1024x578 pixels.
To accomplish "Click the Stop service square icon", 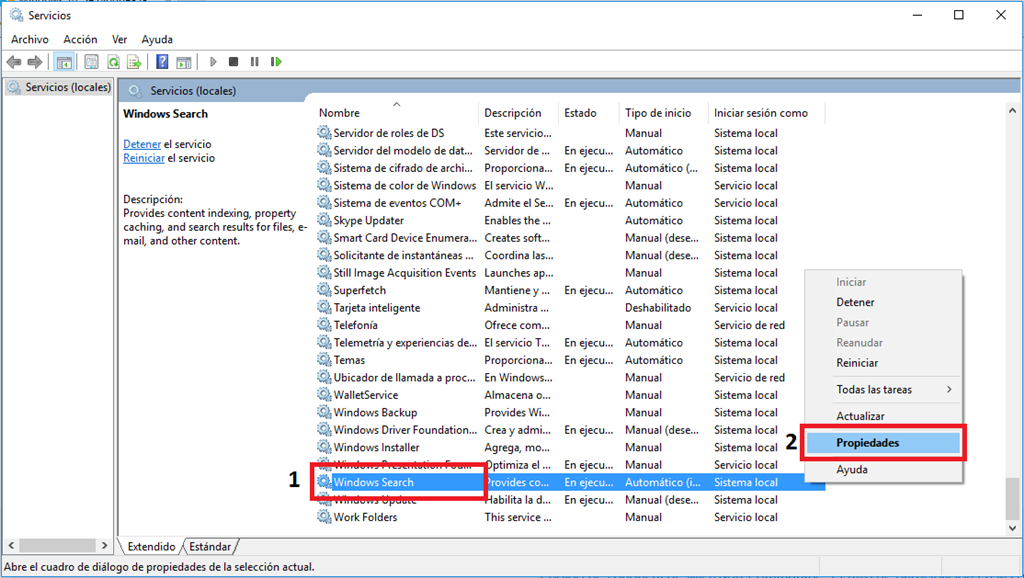I will pos(233,62).
